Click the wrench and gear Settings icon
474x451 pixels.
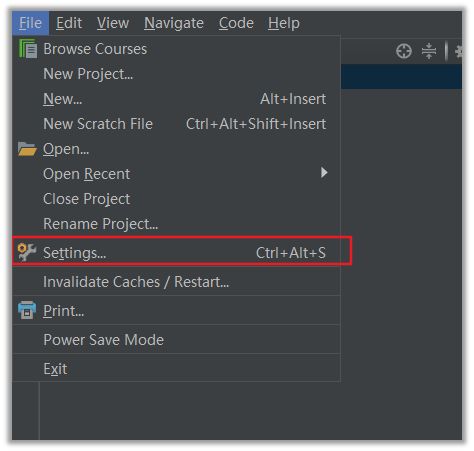(27, 252)
